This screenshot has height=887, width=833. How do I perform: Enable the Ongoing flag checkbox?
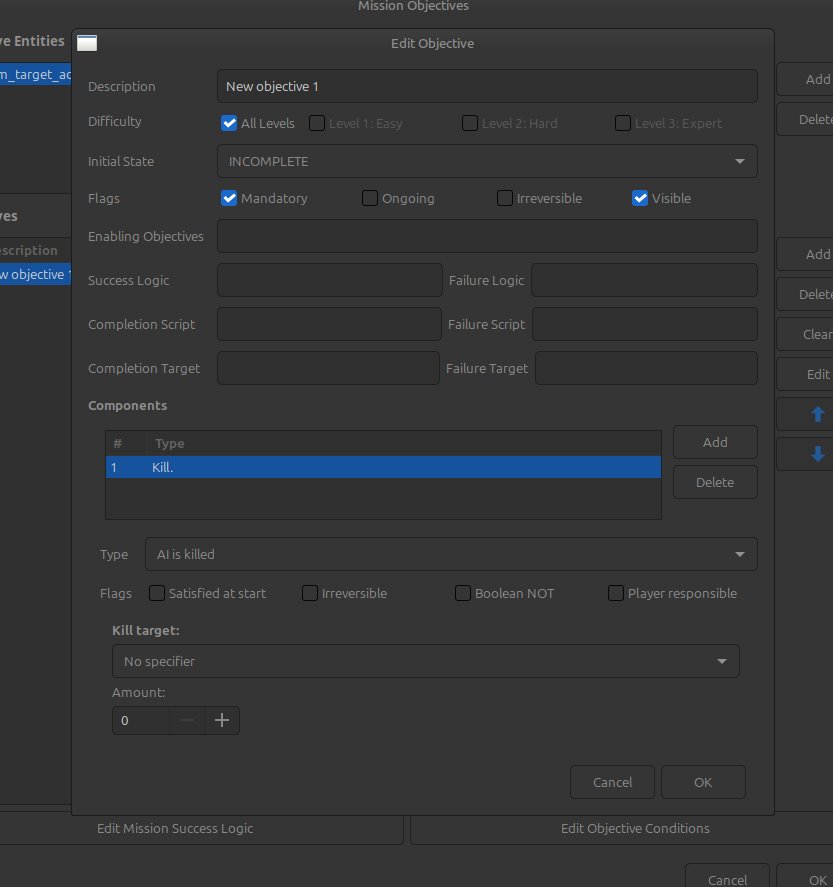coord(370,198)
